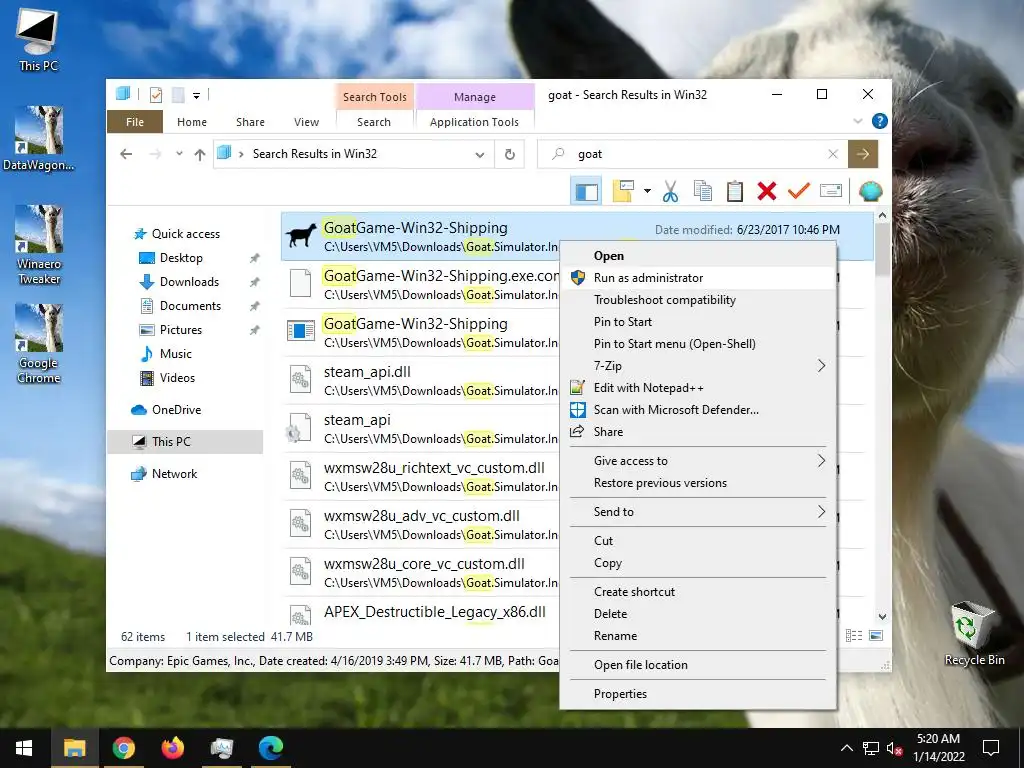Viewport: 1024px width, 768px height.
Task: Open the Search ribbon tab
Action: 374,122
